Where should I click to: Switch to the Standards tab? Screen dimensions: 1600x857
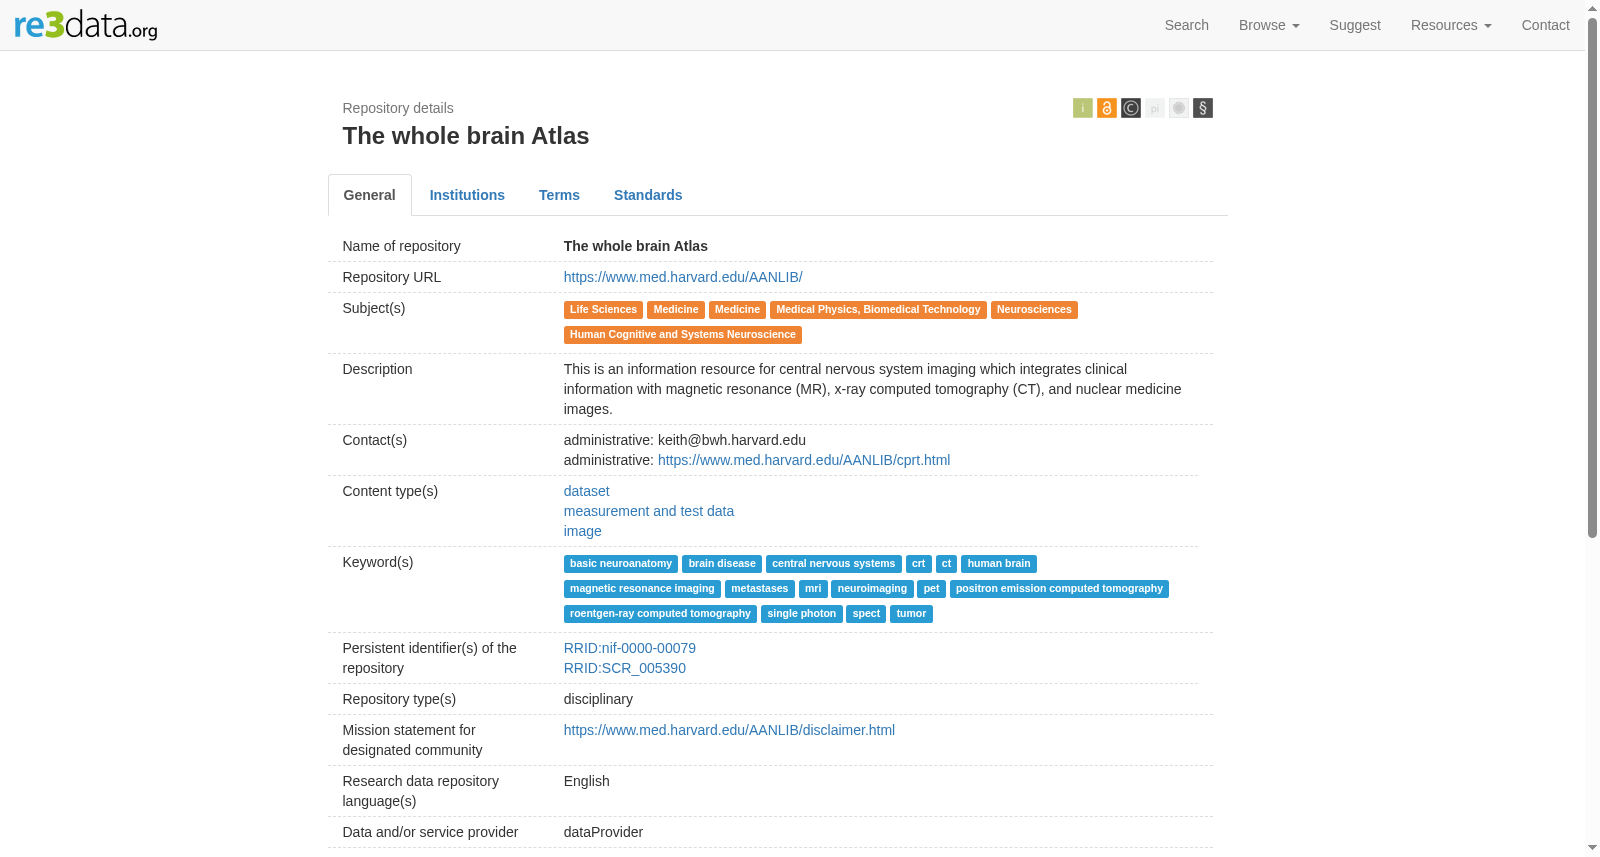[648, 195]
